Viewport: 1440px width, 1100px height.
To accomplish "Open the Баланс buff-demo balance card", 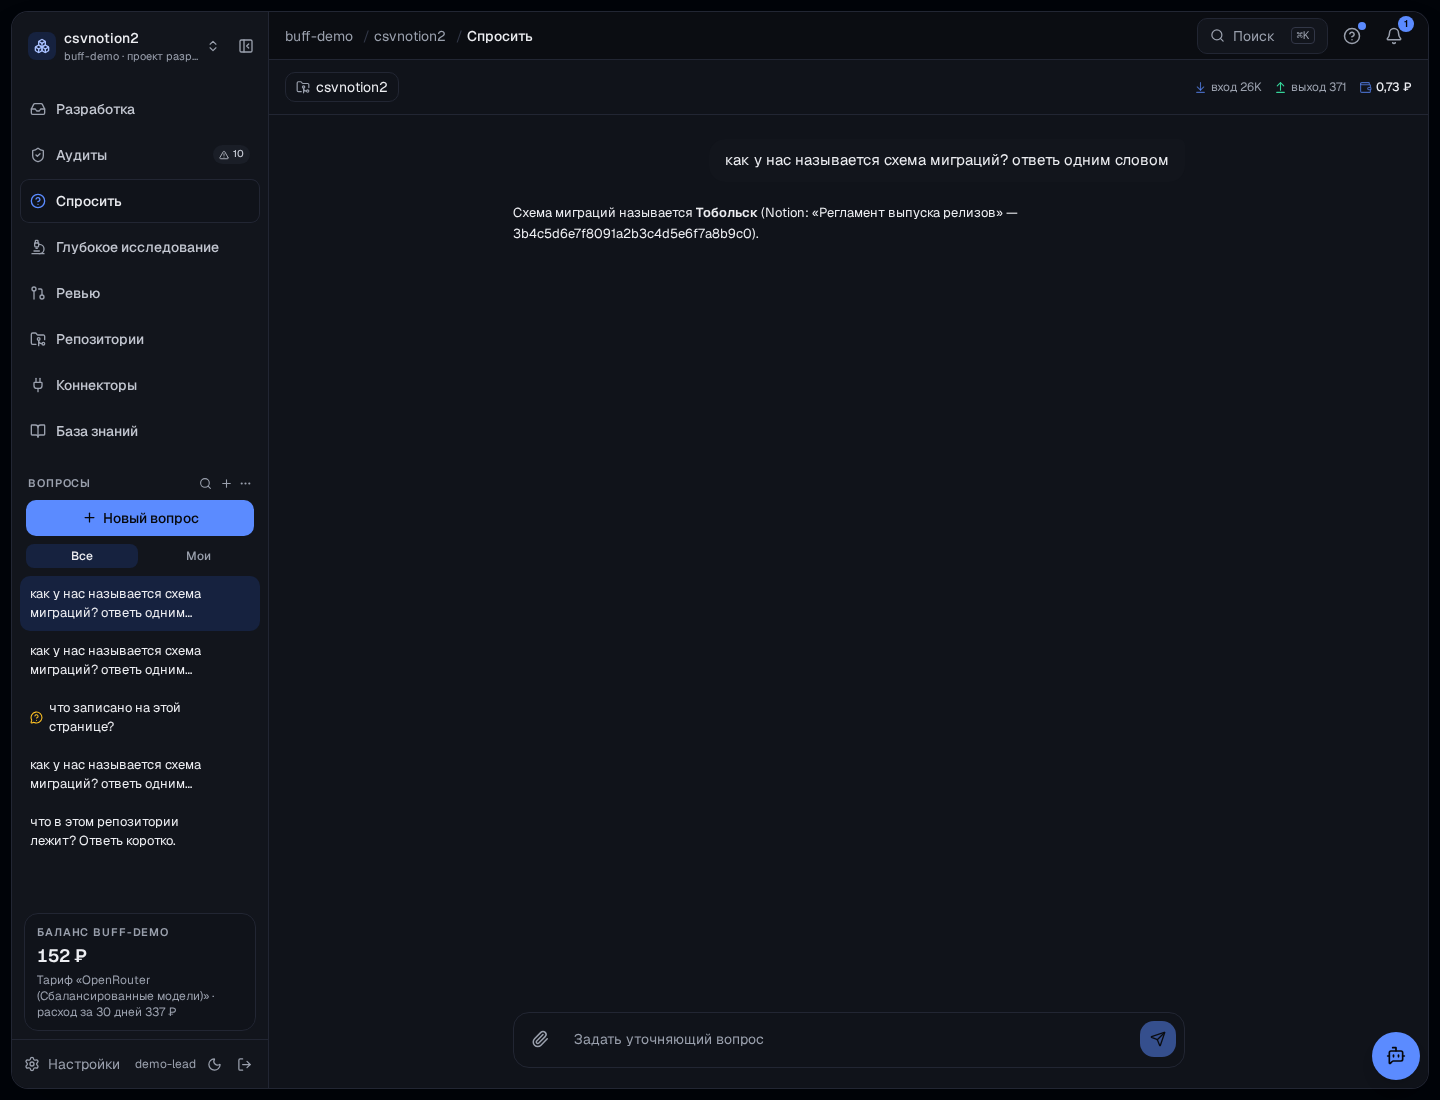I will (140, 972).
